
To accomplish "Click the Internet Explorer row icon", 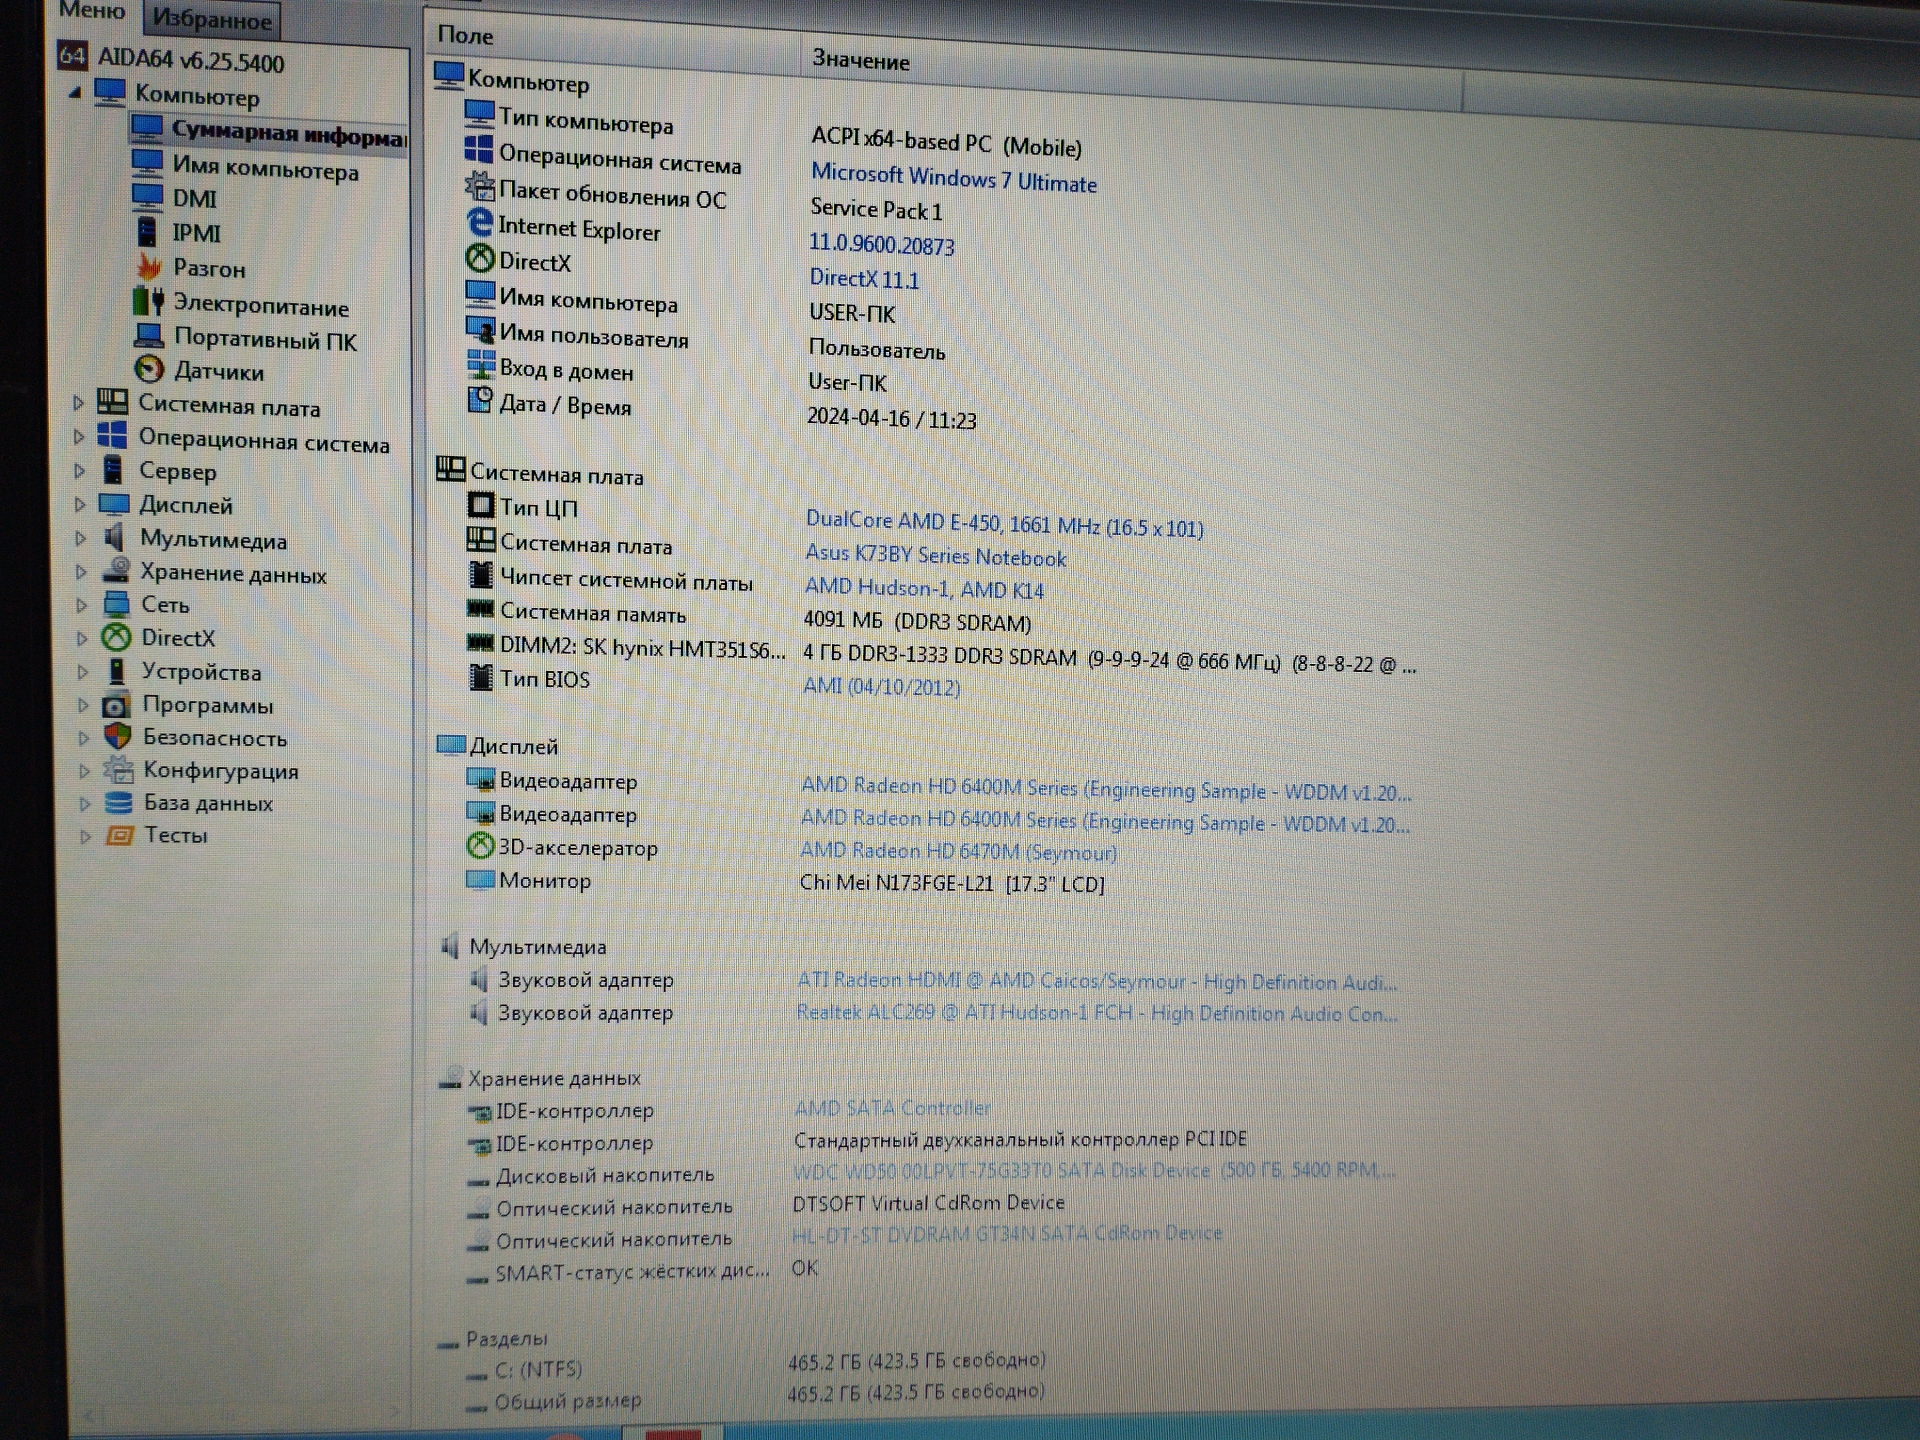I will (x=480, y=223).
